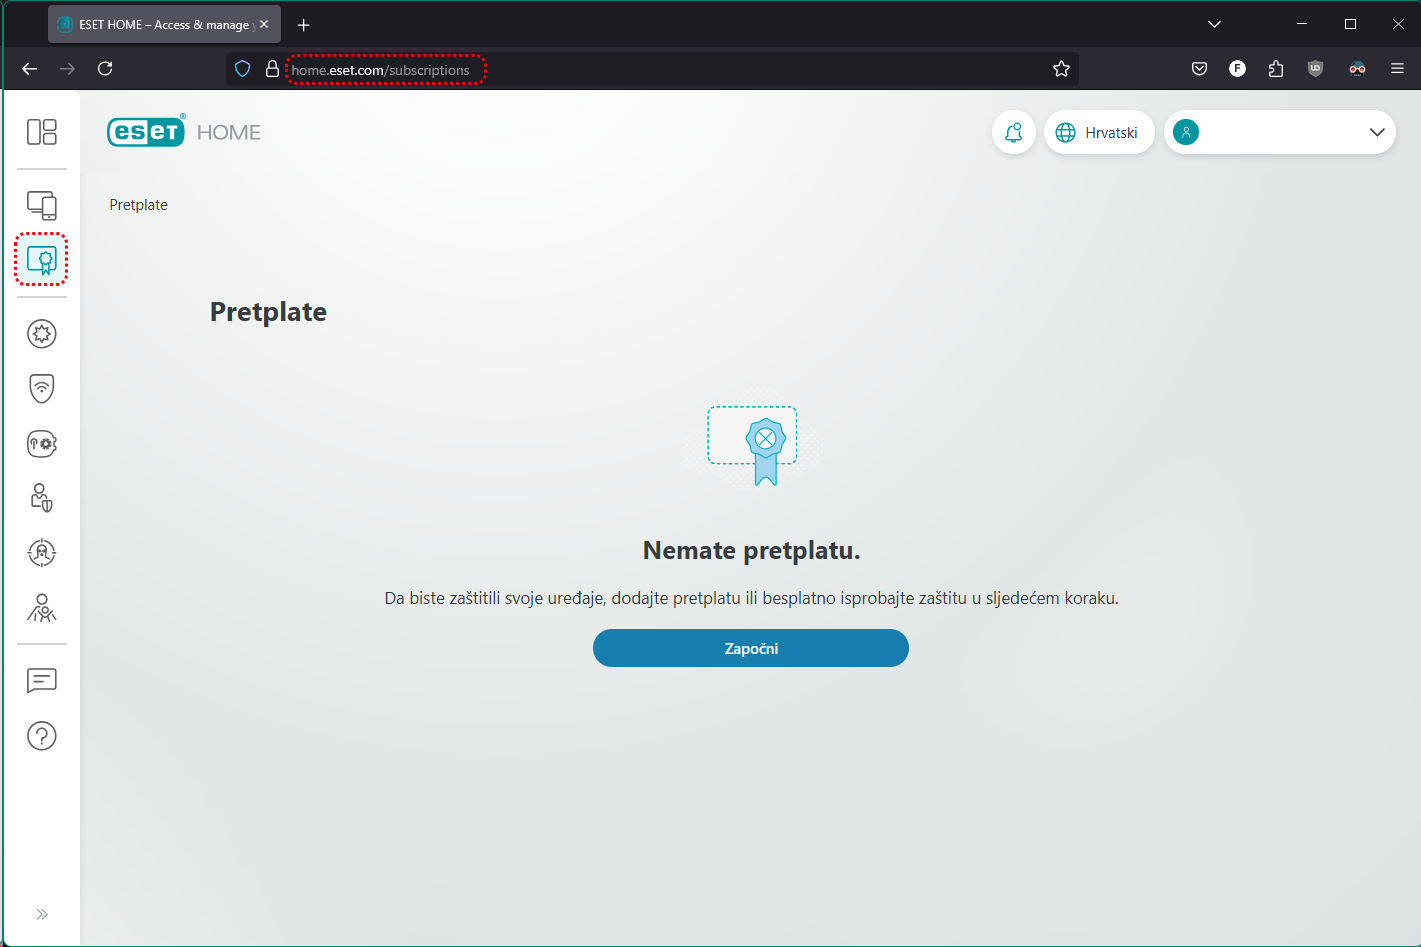Open the password manager sidebar icon
Image resolution: width=1421 pixels, height=947 pixels.
(42, 443)
